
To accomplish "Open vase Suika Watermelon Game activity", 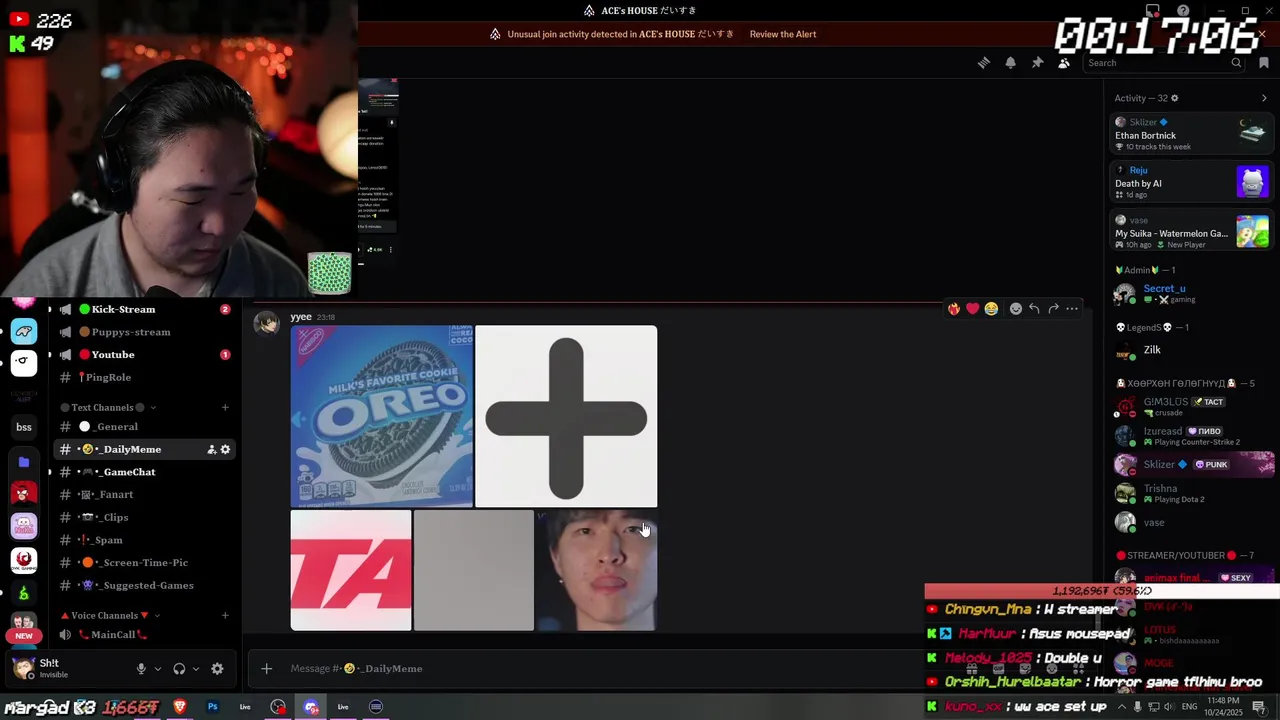I will tap(1192, 232).
